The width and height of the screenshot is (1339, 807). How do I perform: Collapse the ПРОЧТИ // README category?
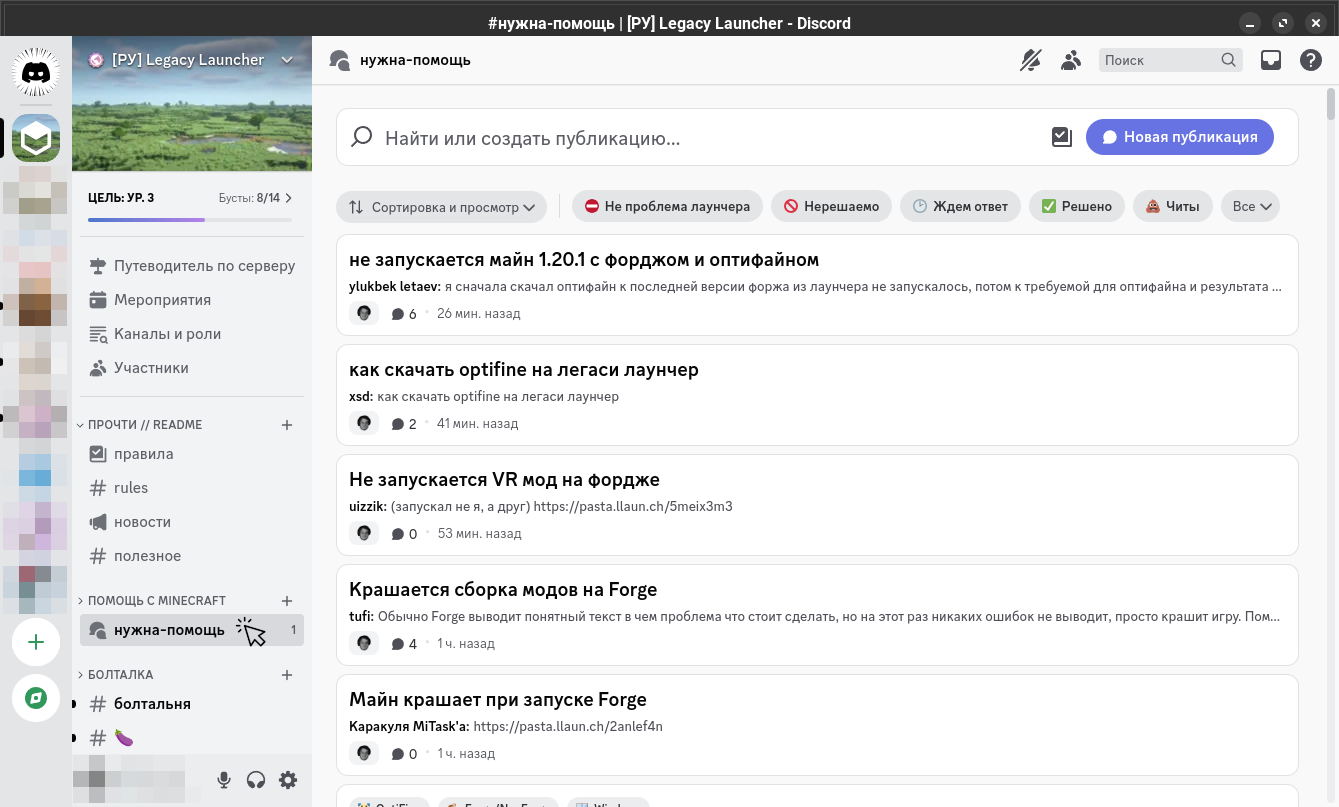[145, 425]
